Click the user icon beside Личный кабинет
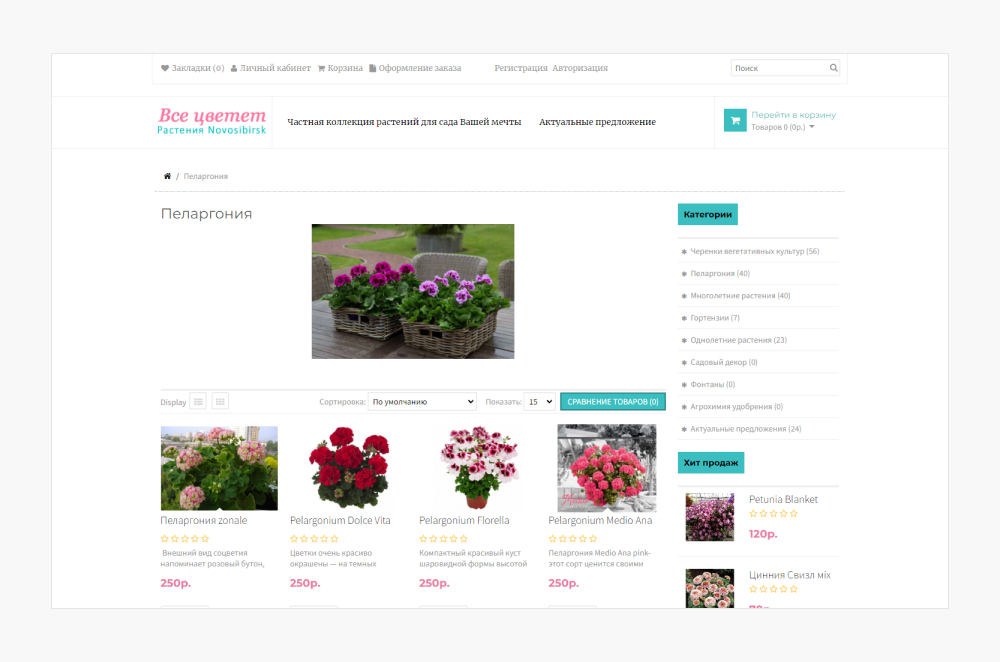1000x662 pixels. [234, 68]
